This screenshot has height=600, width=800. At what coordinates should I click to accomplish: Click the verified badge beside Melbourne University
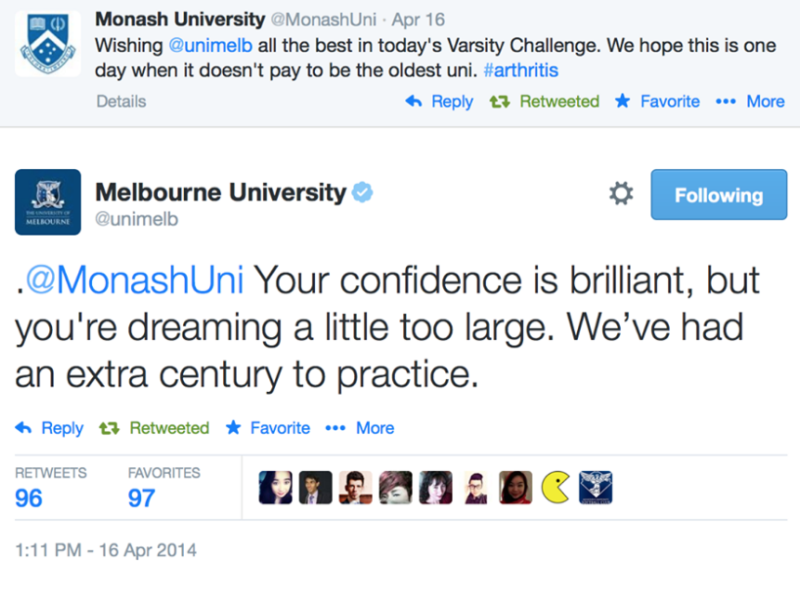point(362,192)
